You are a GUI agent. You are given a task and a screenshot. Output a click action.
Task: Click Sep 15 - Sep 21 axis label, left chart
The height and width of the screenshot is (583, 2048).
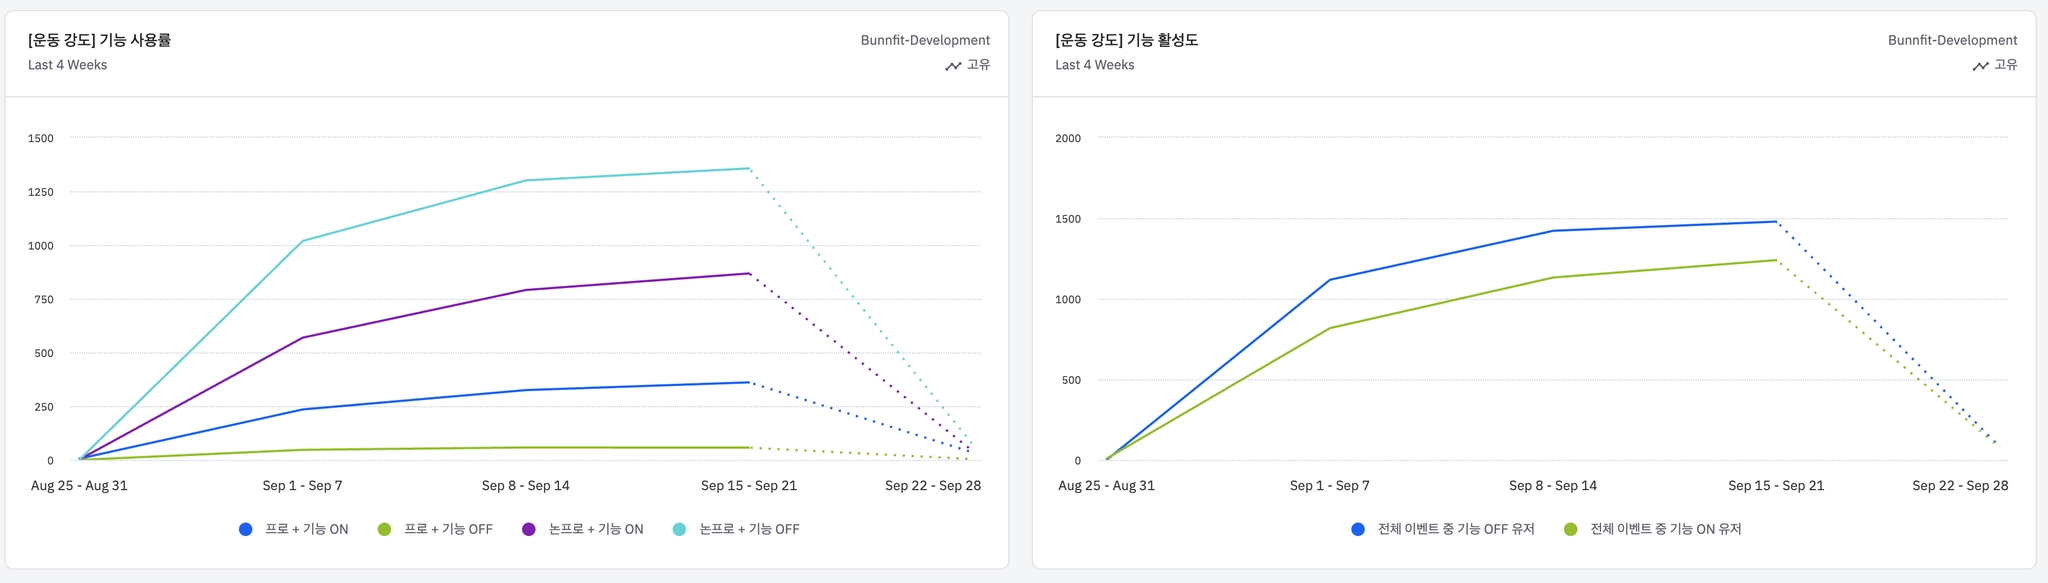click(x=749, y=486)
